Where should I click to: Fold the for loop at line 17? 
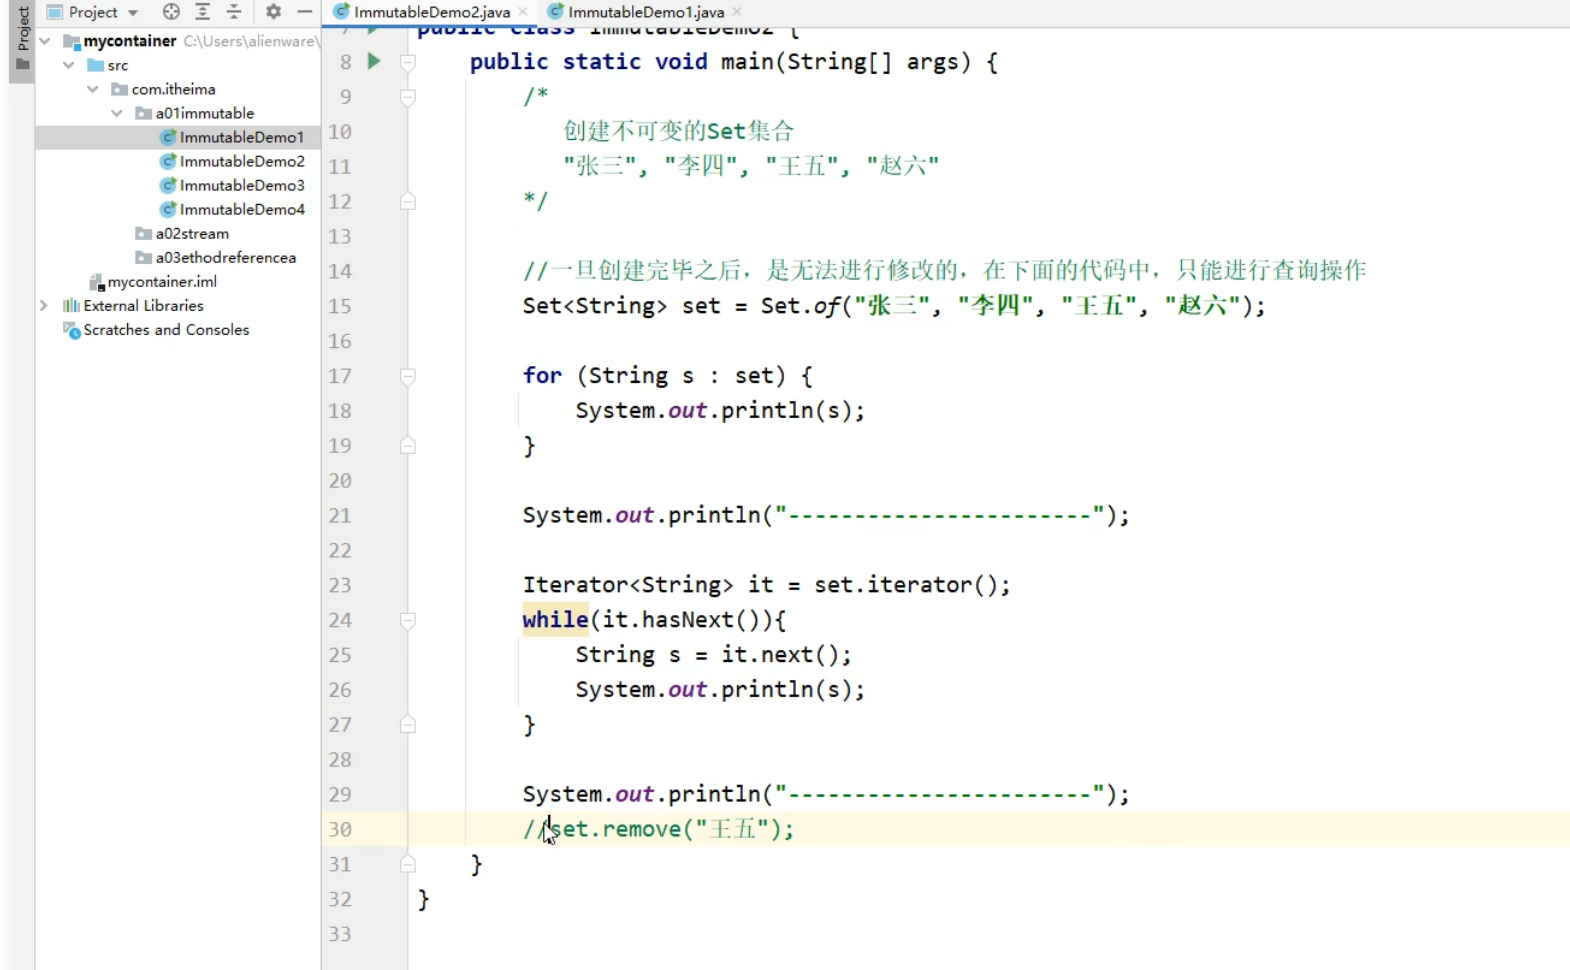click(x=408, y=376)
